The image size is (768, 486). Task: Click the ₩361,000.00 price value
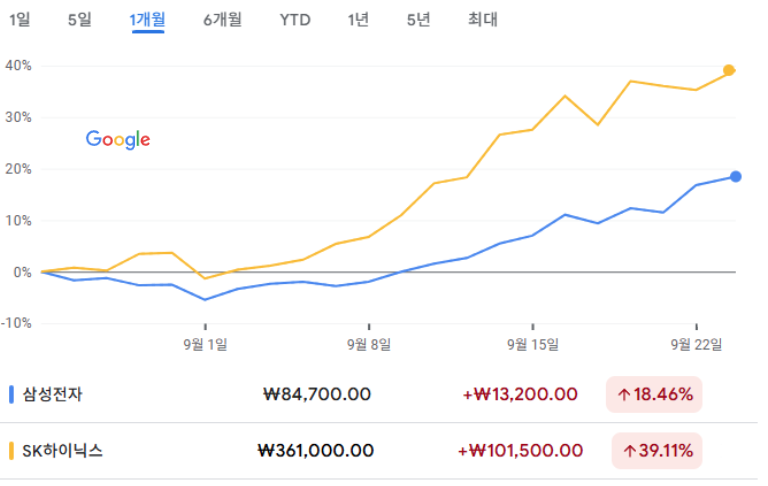pos(315,451)
